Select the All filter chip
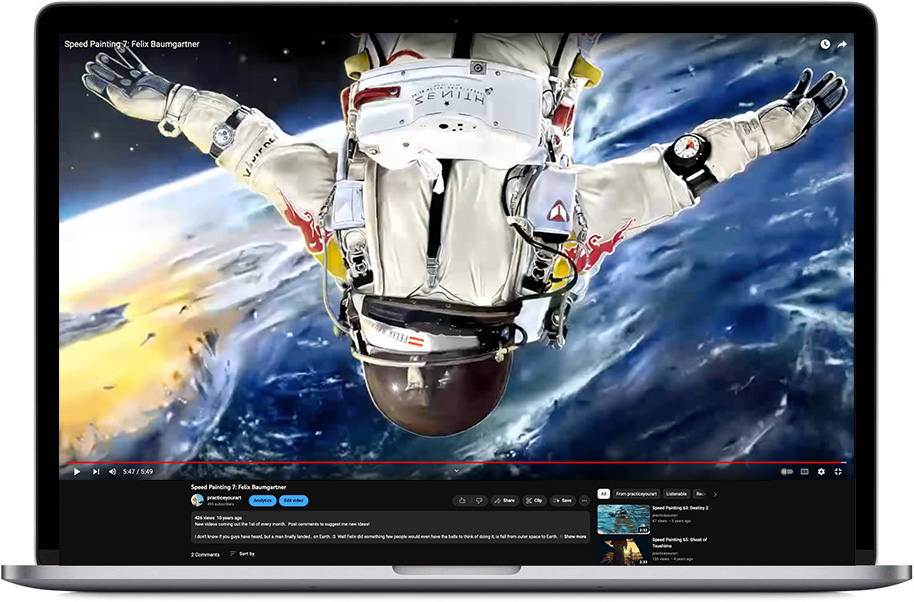This screenshot has width=914, height=602. click(603, 494)
